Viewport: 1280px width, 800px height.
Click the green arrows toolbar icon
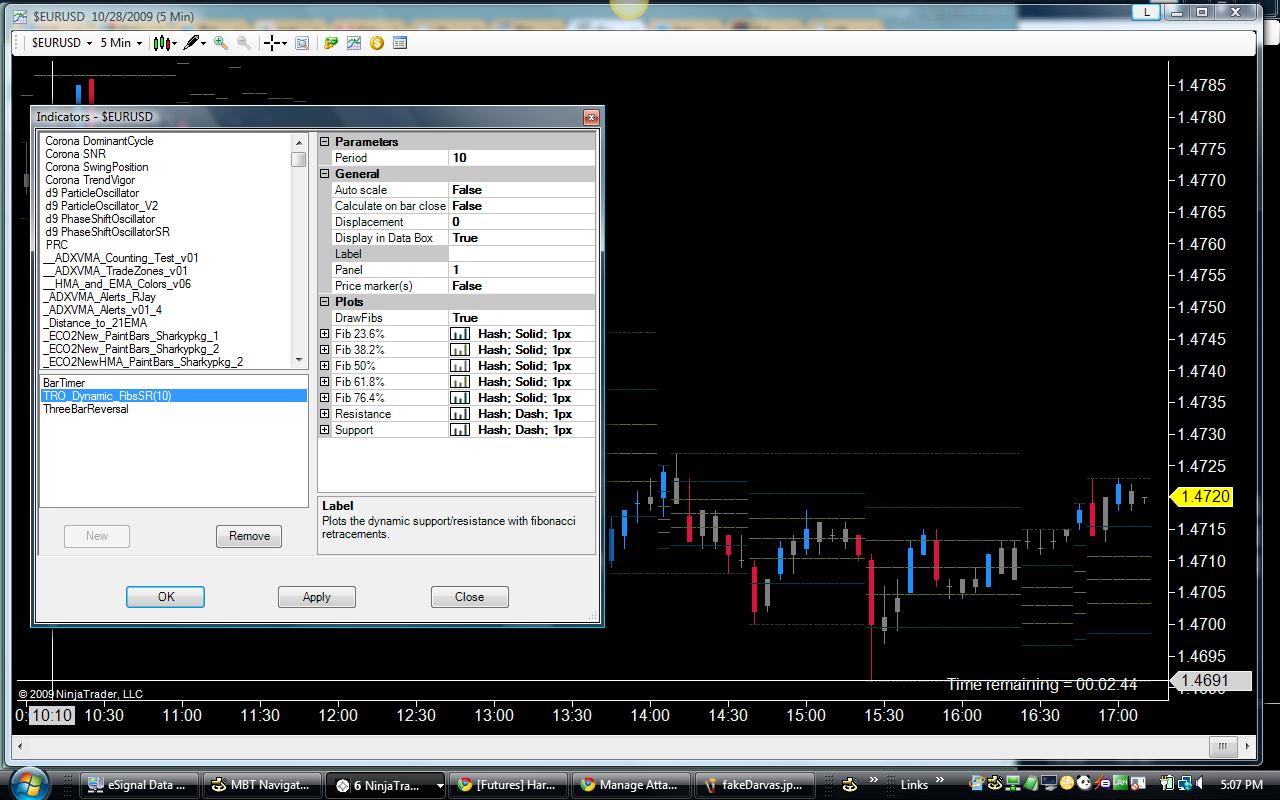[331, 43]
